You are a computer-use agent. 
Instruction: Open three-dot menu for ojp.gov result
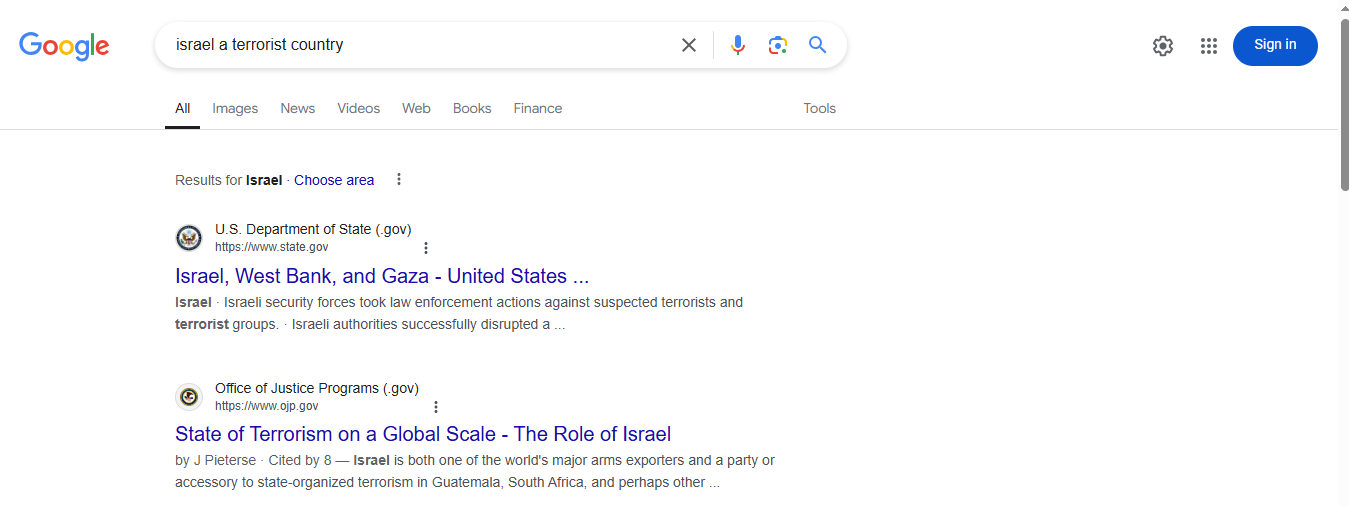point(435,407)
